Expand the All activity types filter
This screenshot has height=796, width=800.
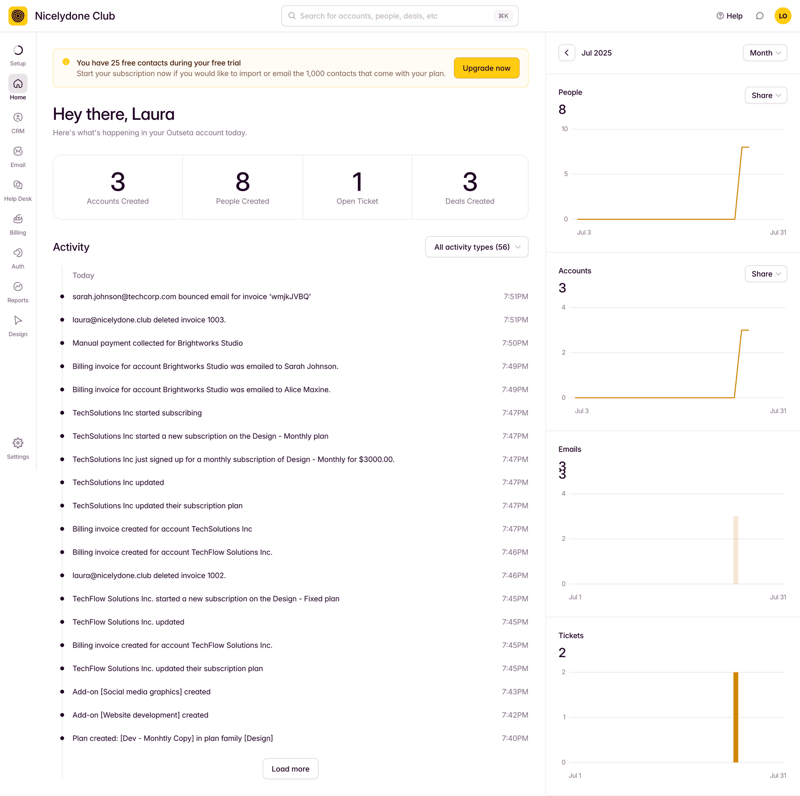pyautogui.click(x=477, y=247)
